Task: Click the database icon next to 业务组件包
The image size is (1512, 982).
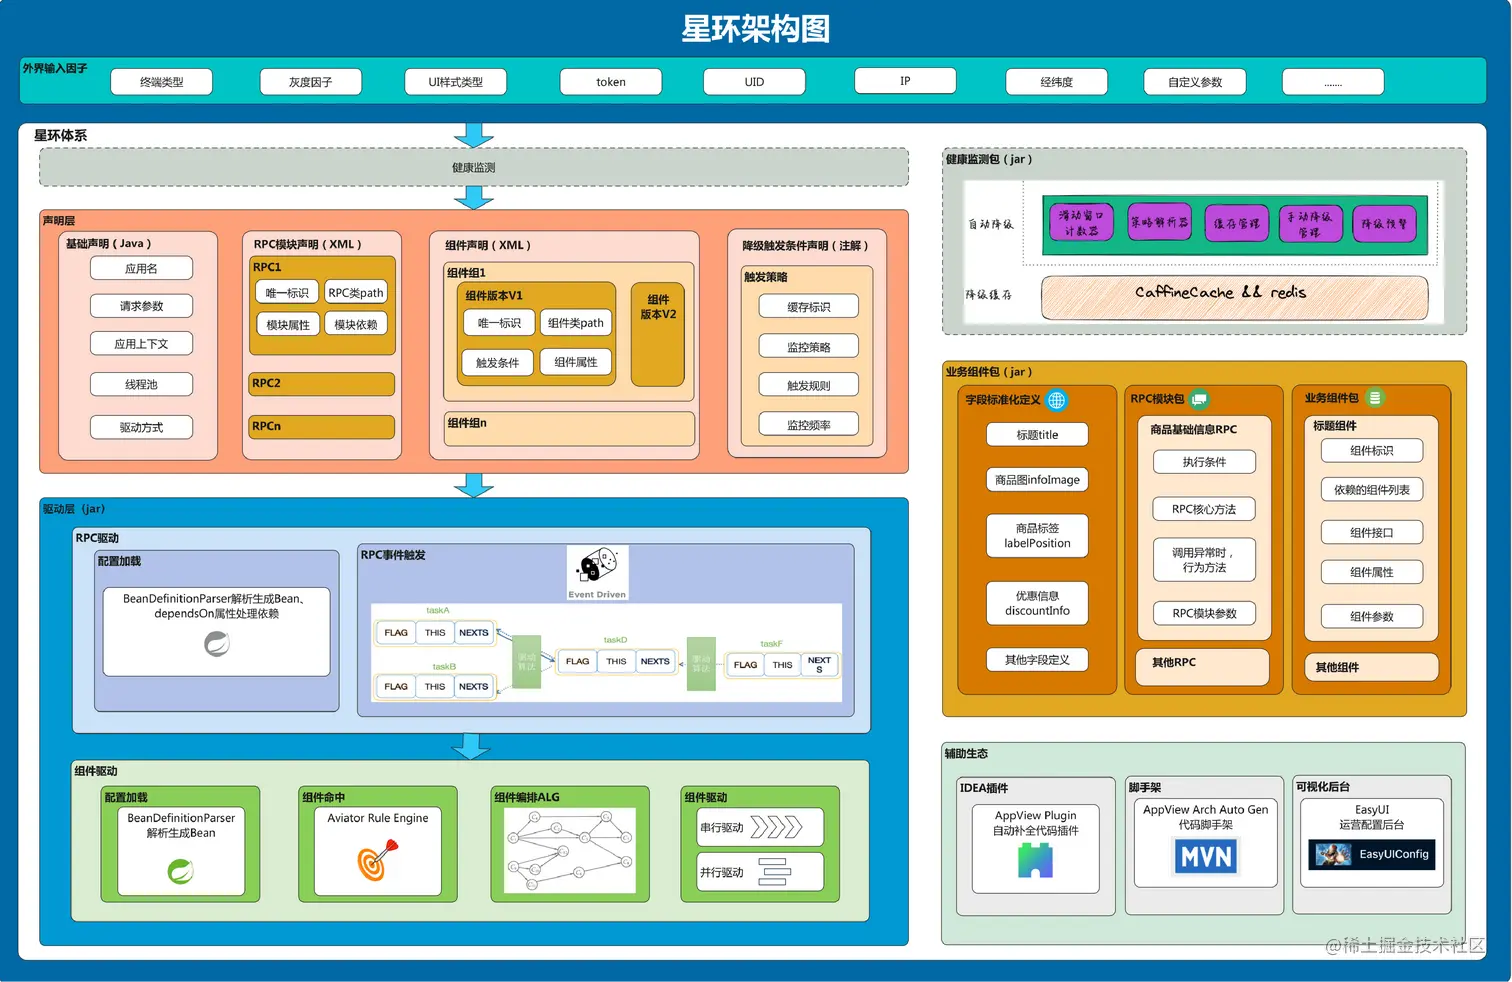Action: (x=1376, y=397)
